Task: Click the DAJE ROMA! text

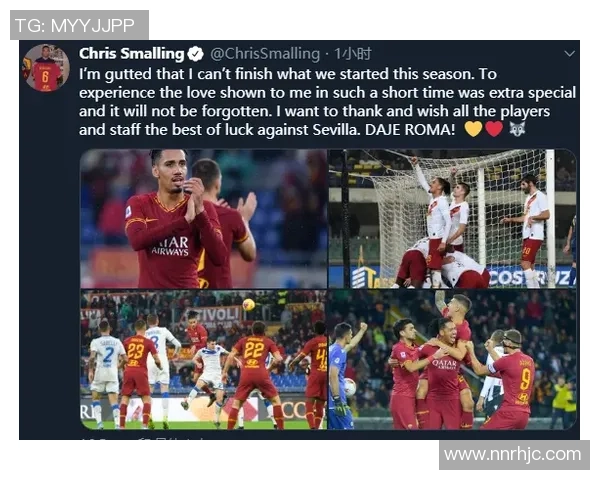Action: pos(410,130)
